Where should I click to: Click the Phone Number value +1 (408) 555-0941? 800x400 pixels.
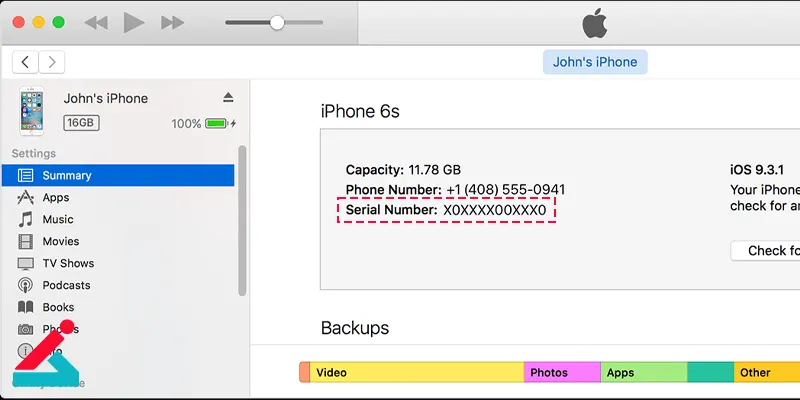[x=506, y=190]
